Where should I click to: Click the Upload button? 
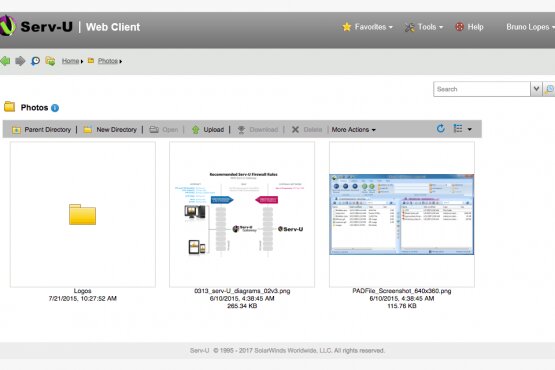[x=208, y=130]
